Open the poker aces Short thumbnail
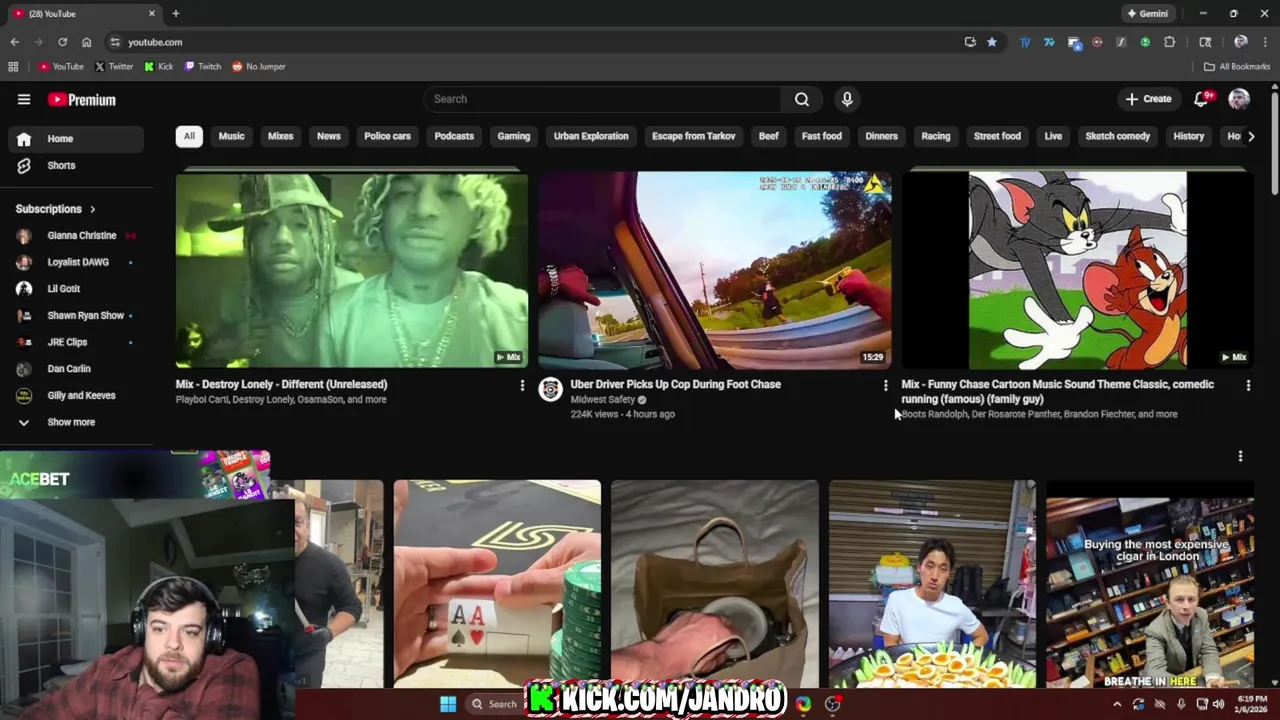The image size is (1280, 720). click(497, 584)
